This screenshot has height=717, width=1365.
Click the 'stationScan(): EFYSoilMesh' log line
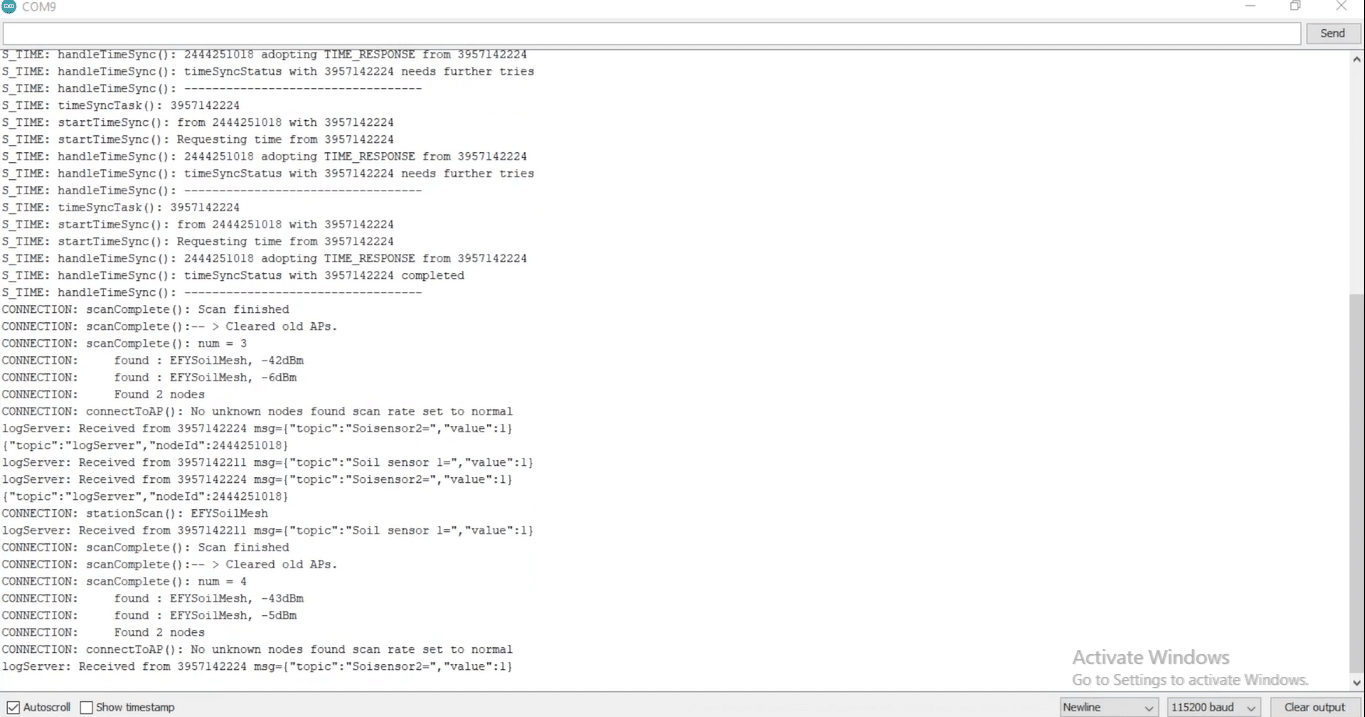coord(135,513)
